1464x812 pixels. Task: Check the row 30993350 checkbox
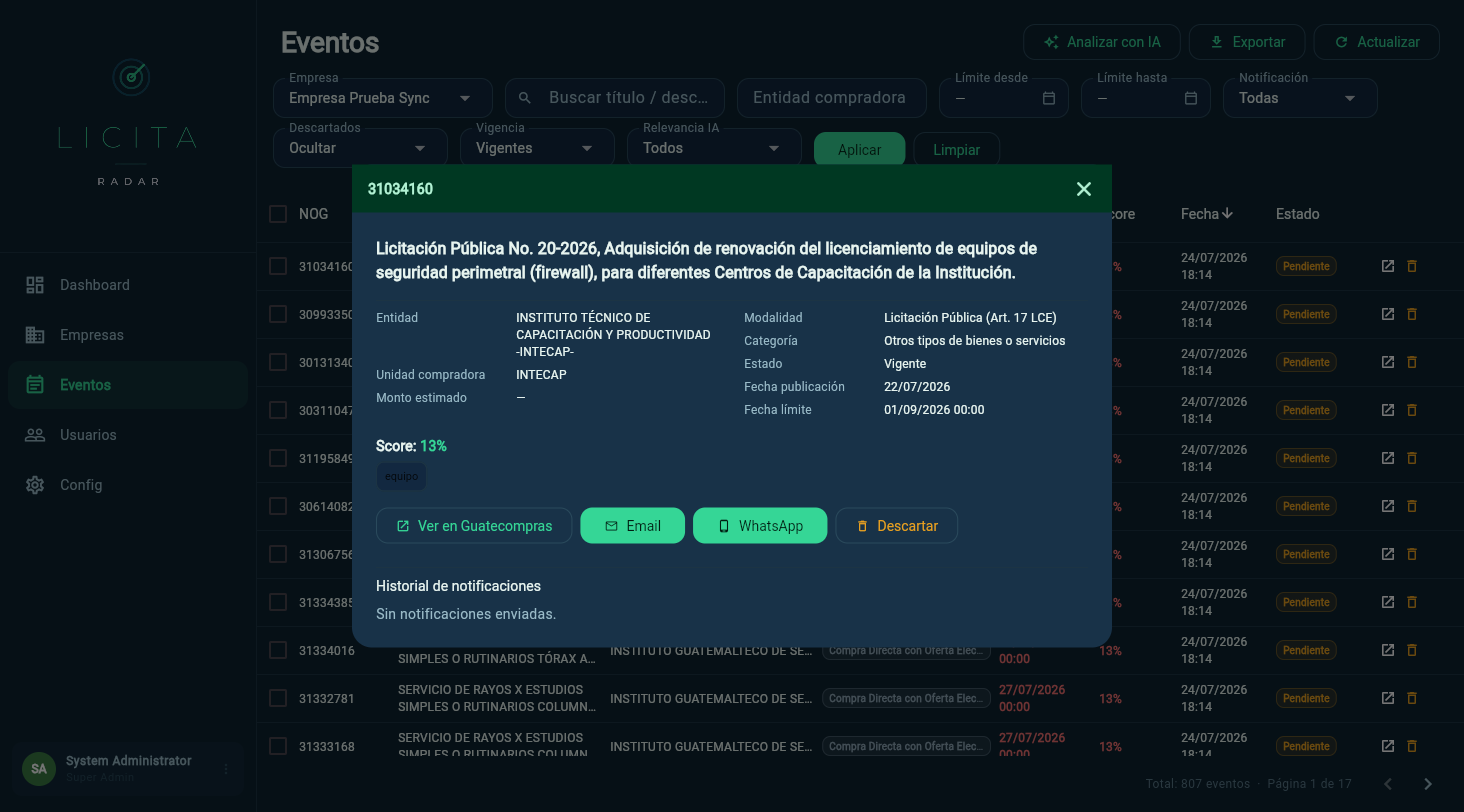(278, 314)
